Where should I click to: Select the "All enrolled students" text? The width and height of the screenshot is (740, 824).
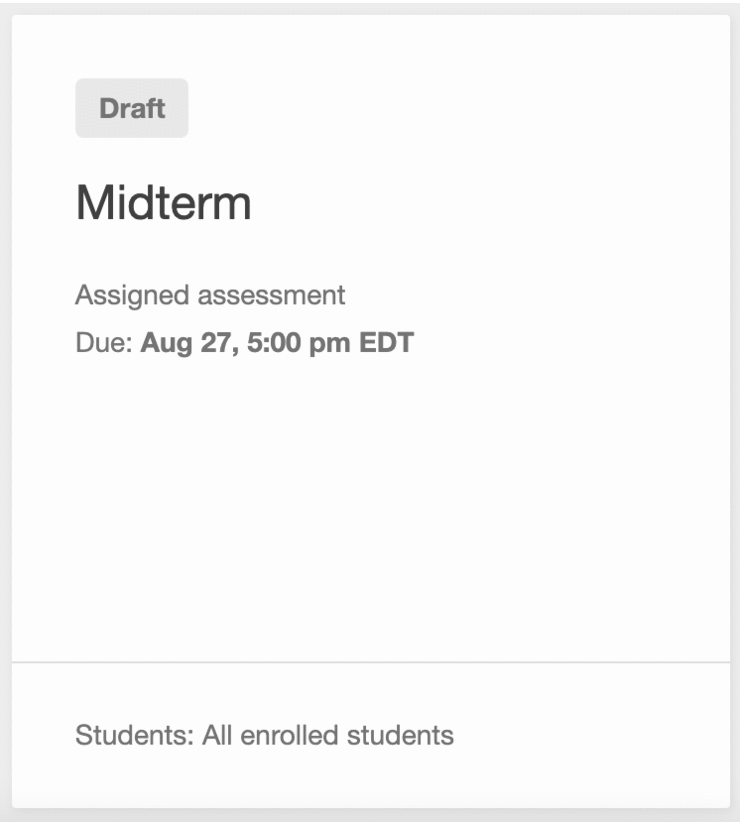coord(328,735)
